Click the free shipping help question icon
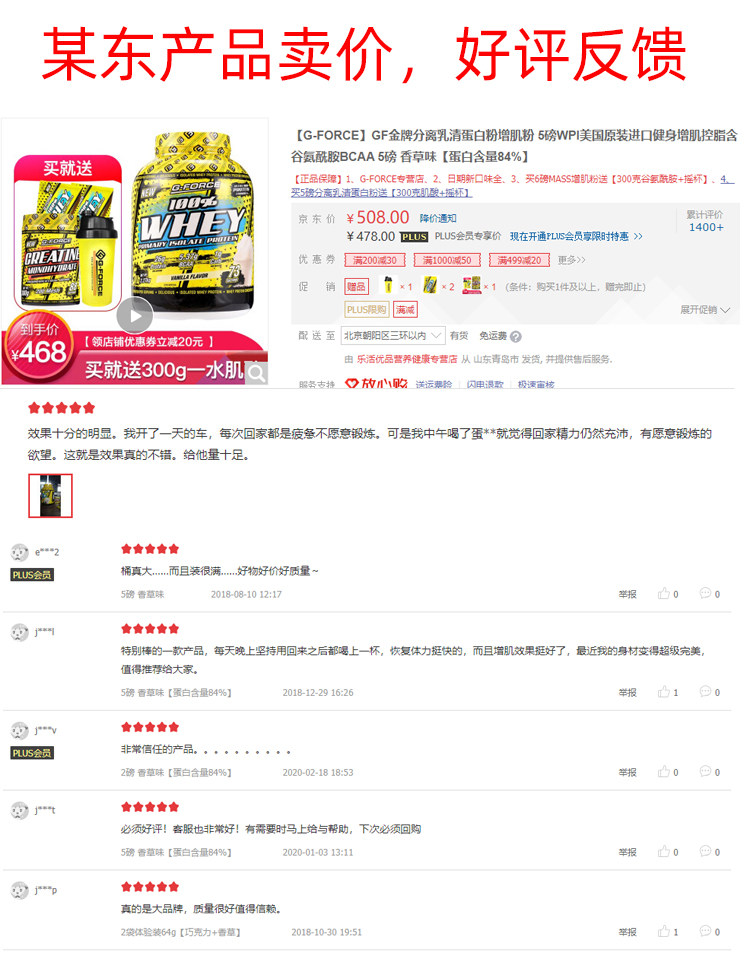The height and width of the screenshot is (954, 750). pyautogui.click(x=515, y=336)
